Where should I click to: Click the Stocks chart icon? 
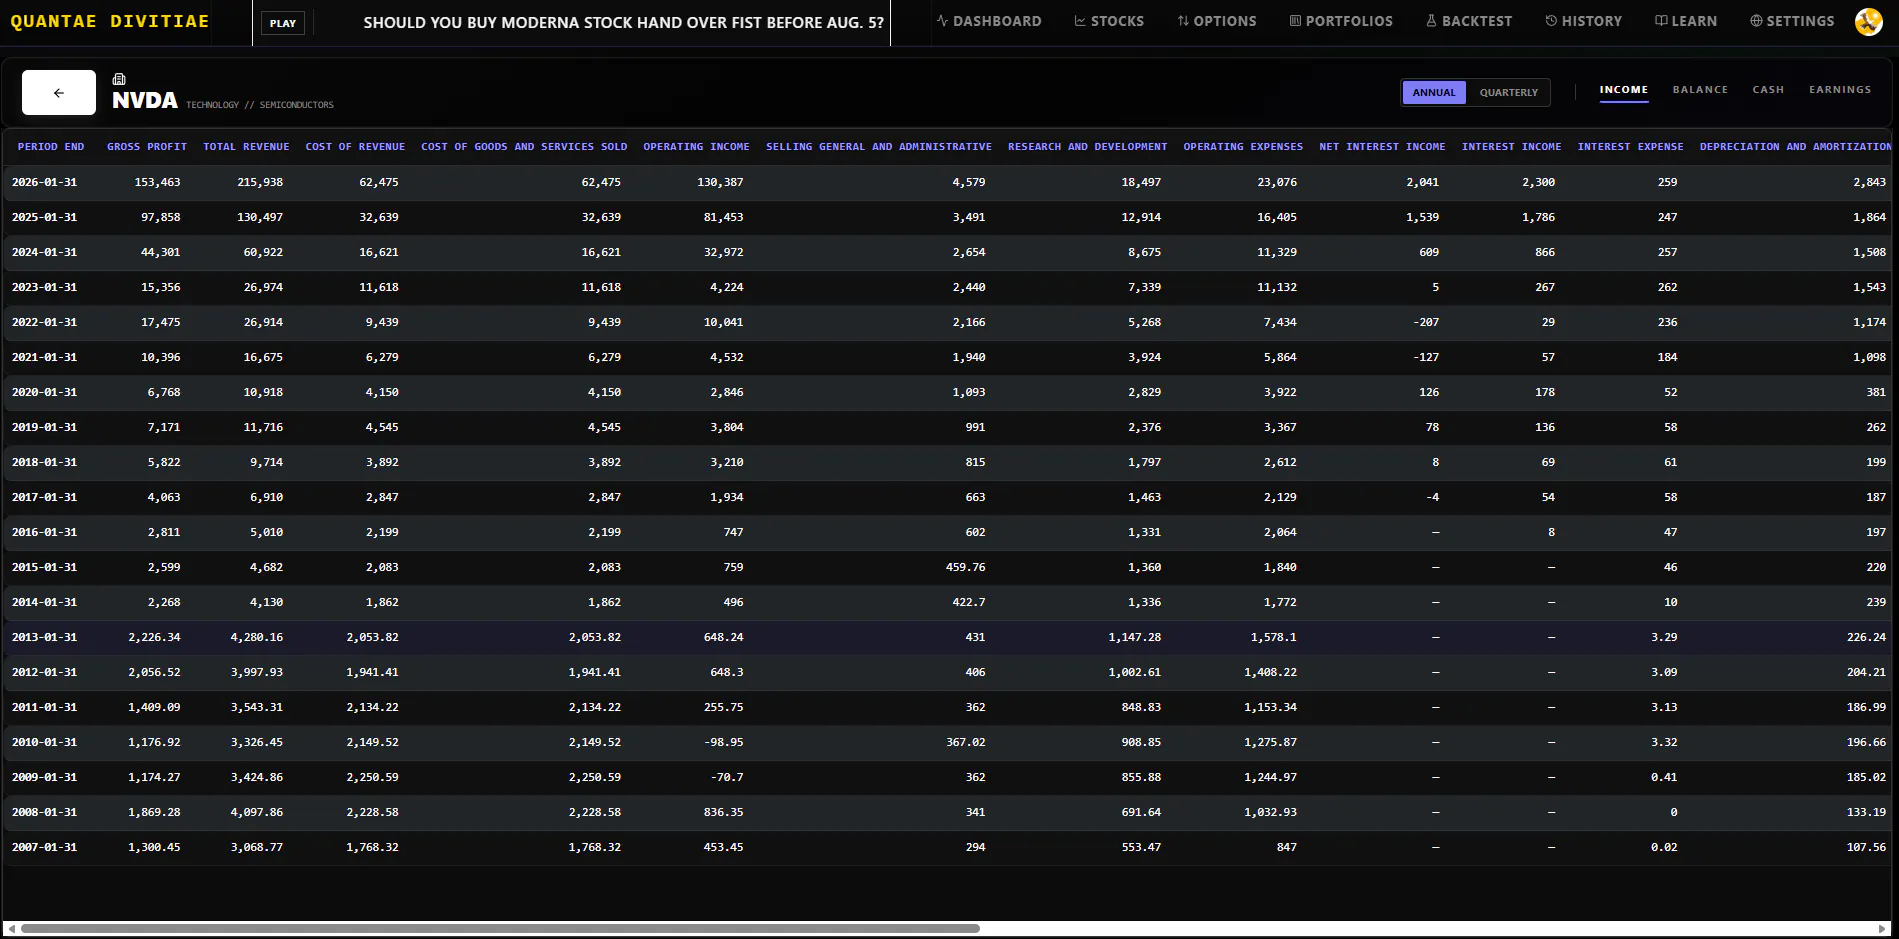click(x=1080, y=21)
